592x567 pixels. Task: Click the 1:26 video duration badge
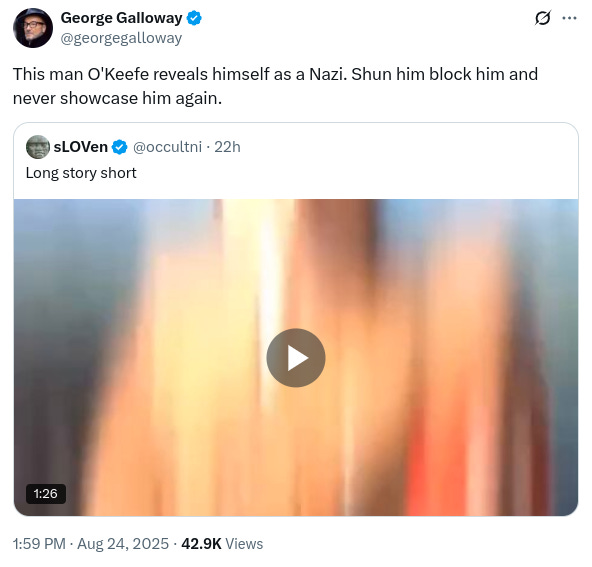pyautogui.click(x=46, y=493)
